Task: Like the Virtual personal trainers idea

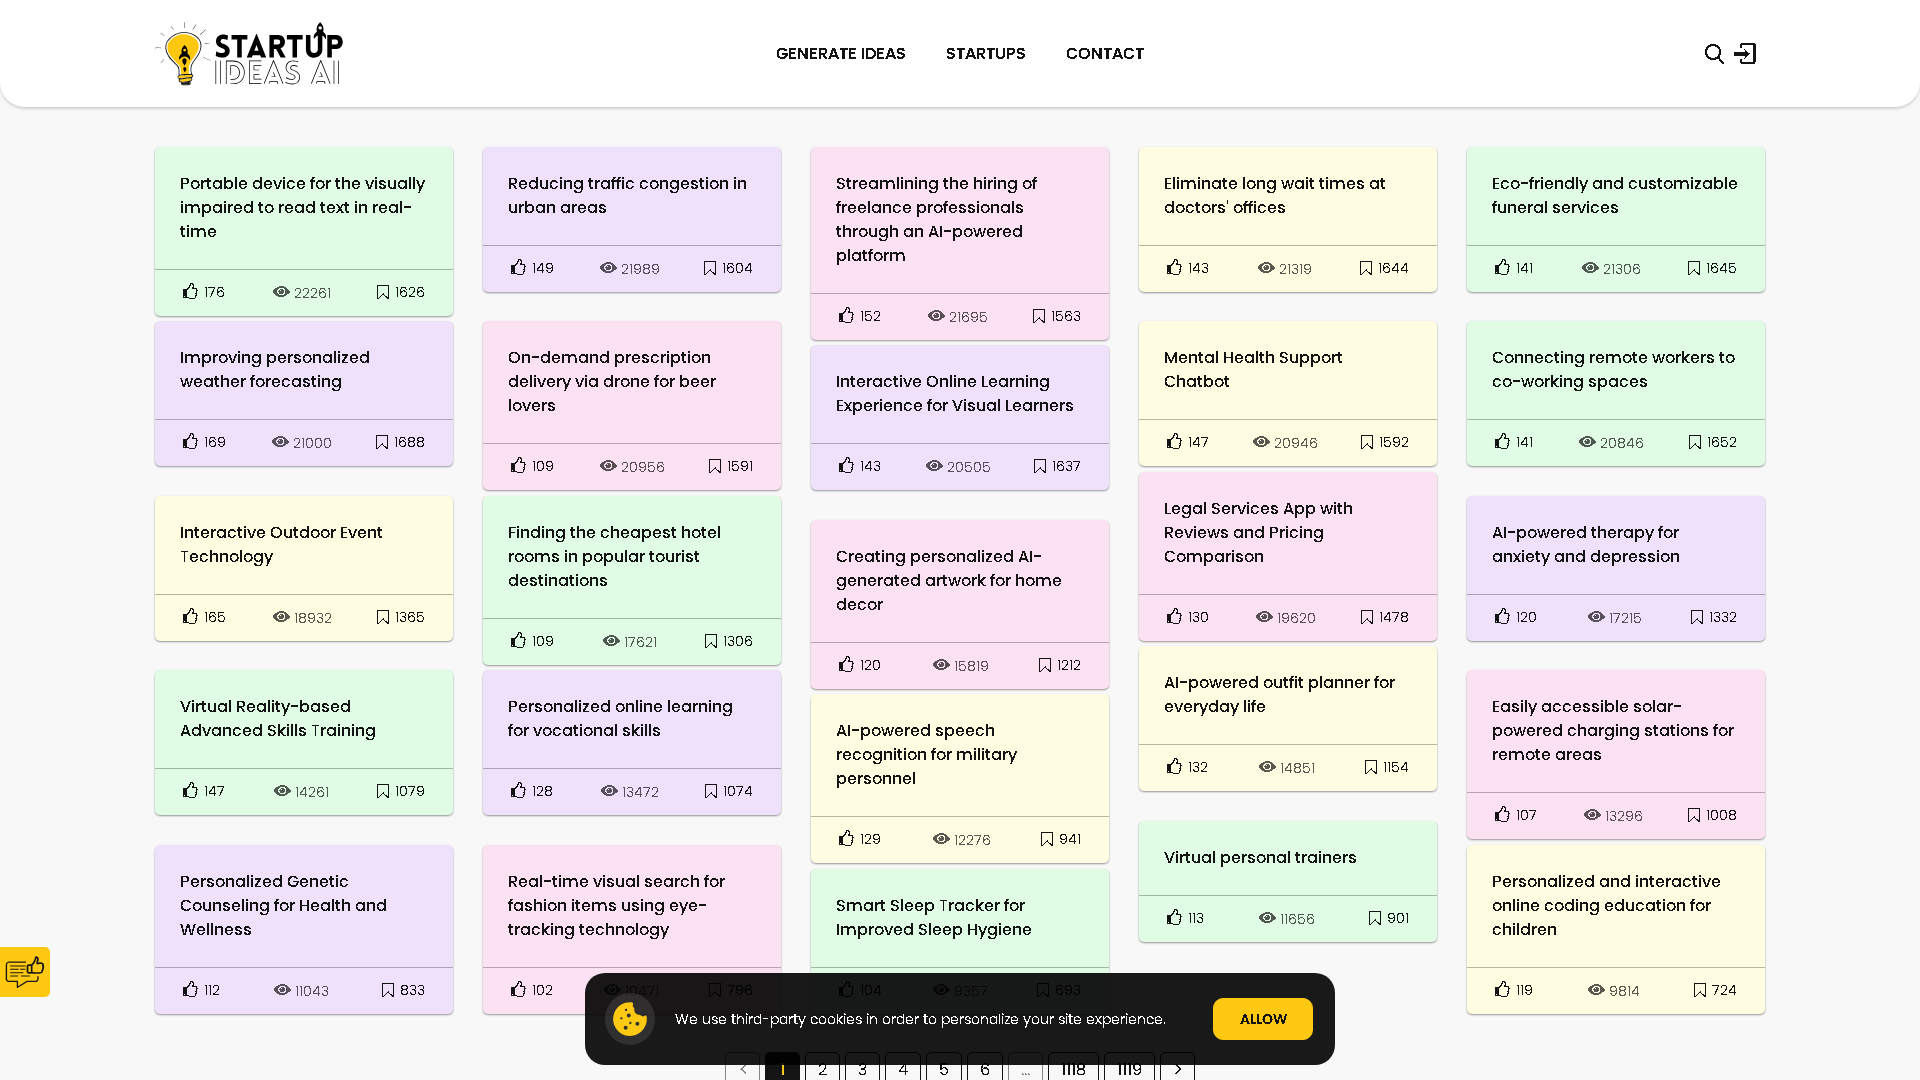Action: click(x=1174, y=917)
